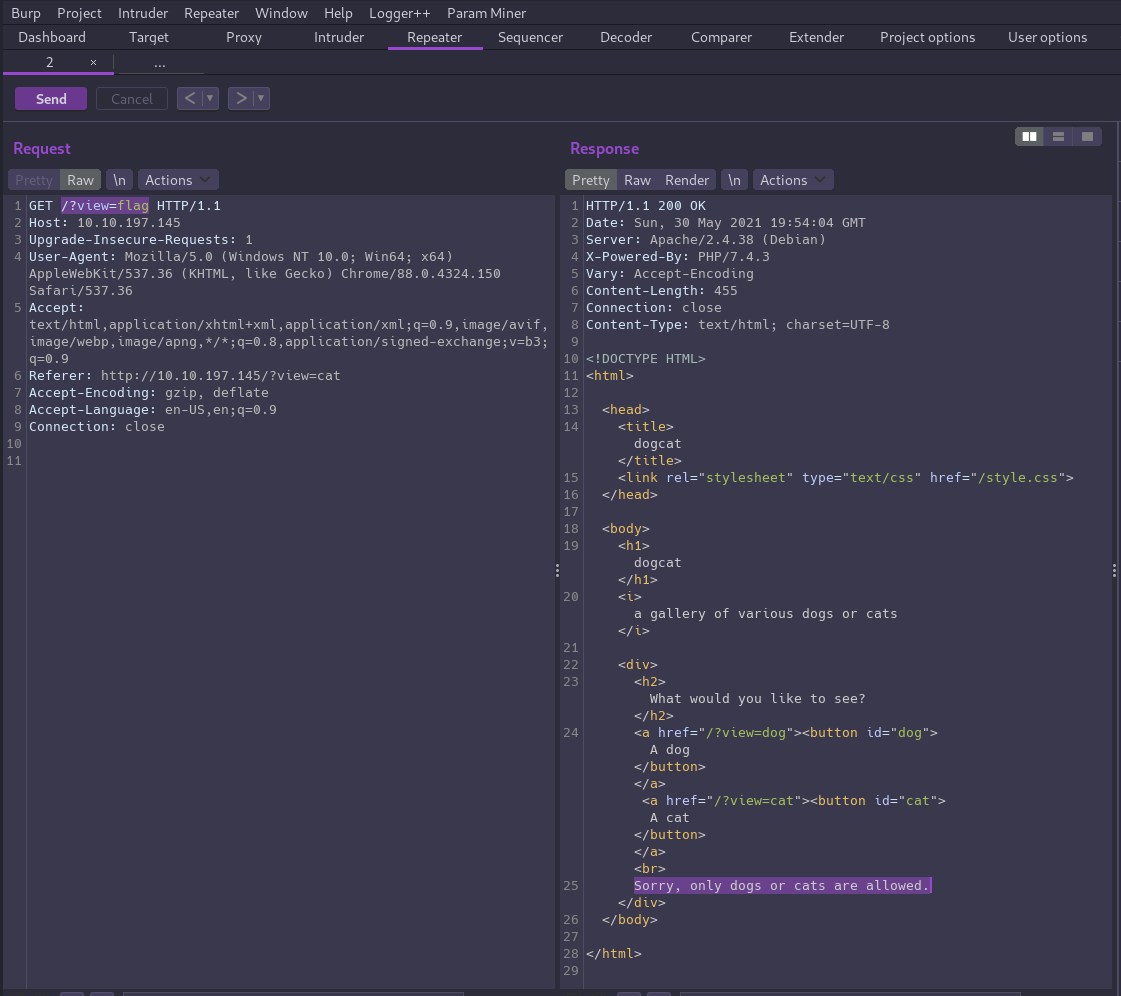
Task: Open the Window menu
Action: (x=281, y=13)
